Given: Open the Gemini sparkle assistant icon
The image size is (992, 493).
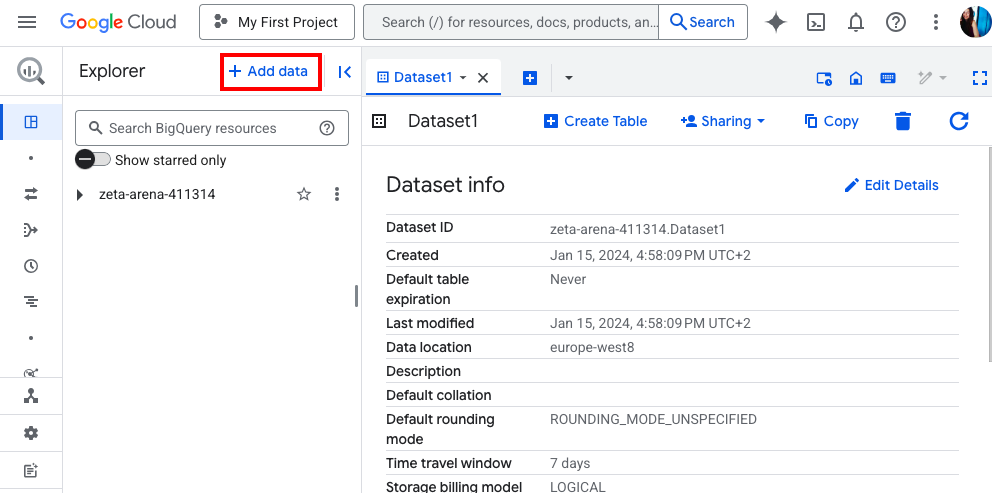Looking at the screenshot, I should pyautogui.click(x=776, y=22).
